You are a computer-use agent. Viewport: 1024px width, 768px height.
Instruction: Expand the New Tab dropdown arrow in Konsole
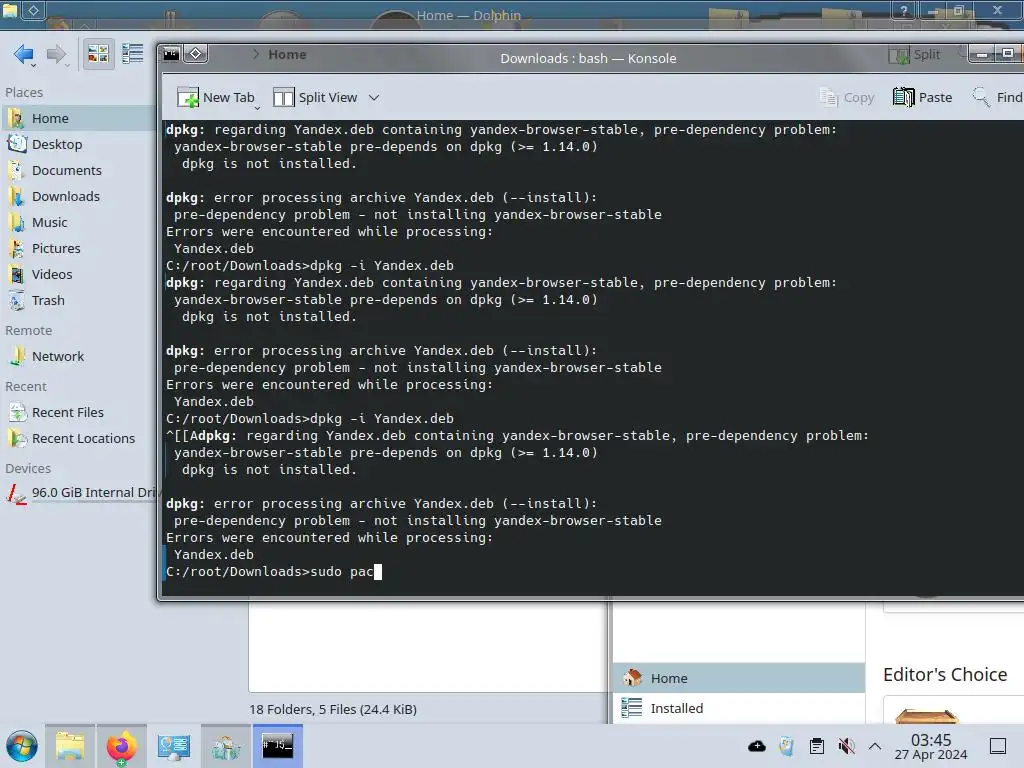click(257, 106)
